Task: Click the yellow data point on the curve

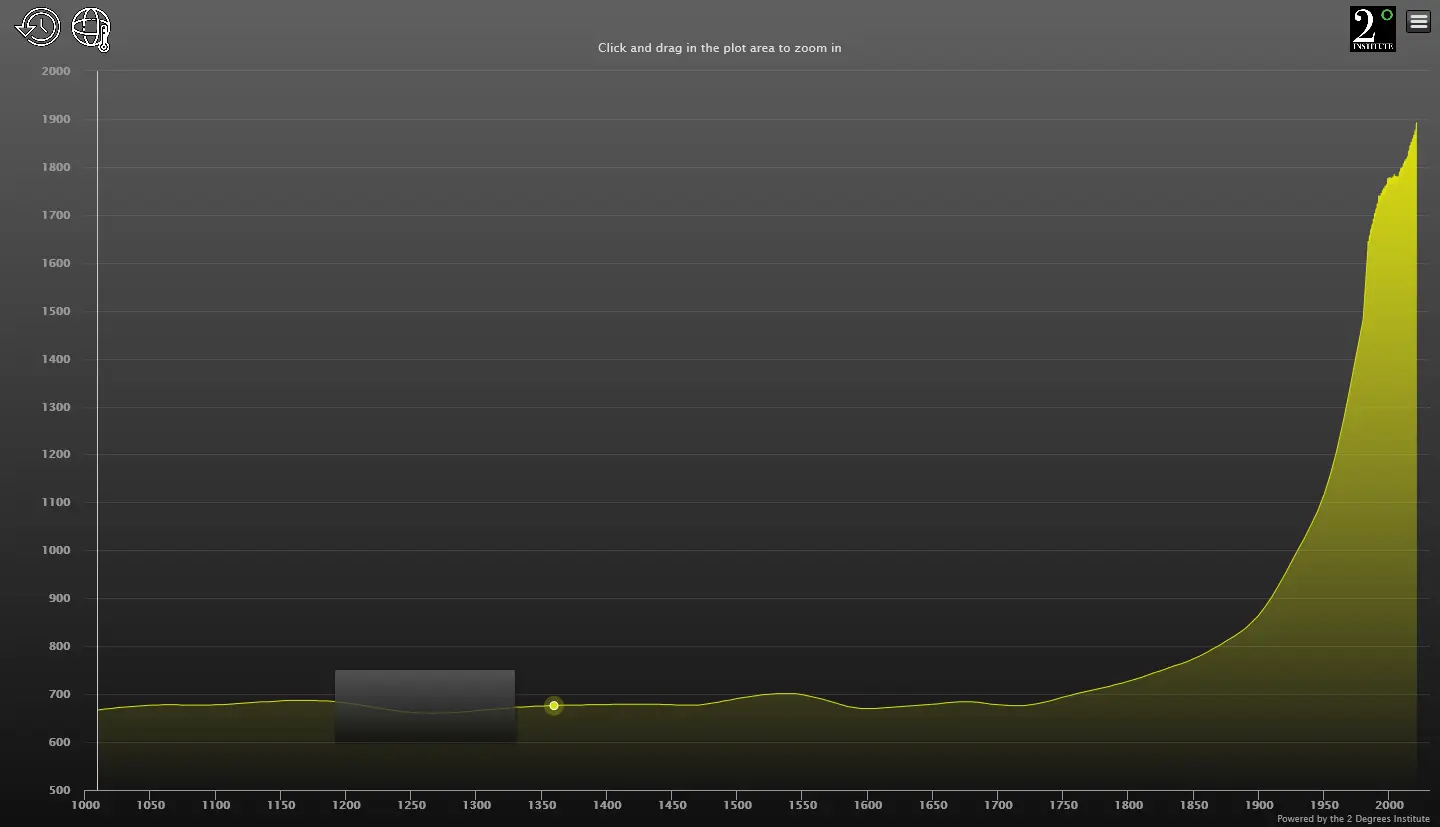Action: point(553,705)
